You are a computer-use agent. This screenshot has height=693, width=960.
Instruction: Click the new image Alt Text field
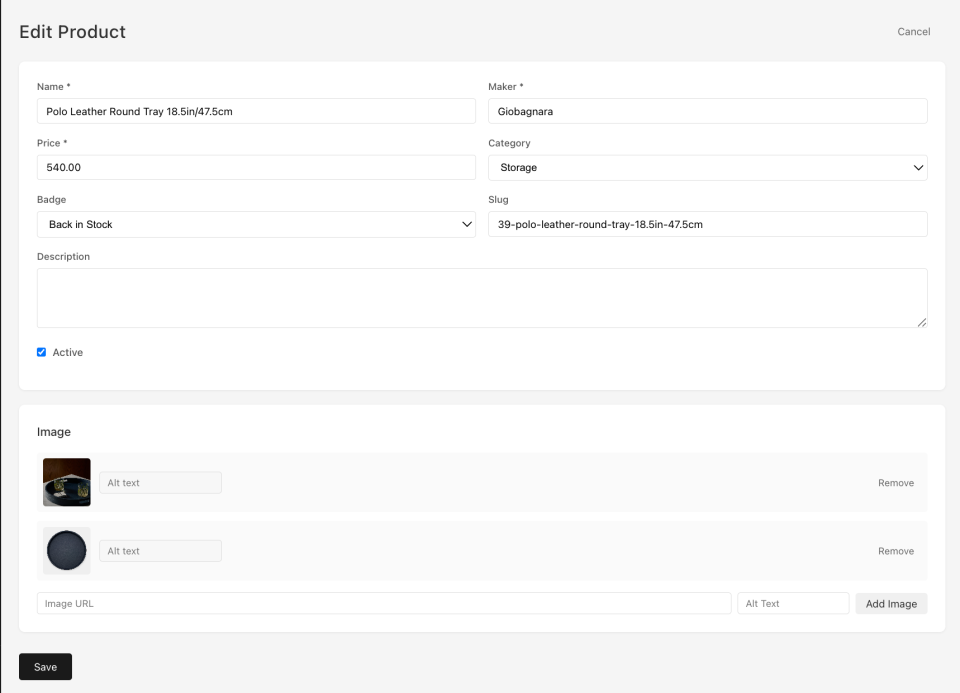793,603
